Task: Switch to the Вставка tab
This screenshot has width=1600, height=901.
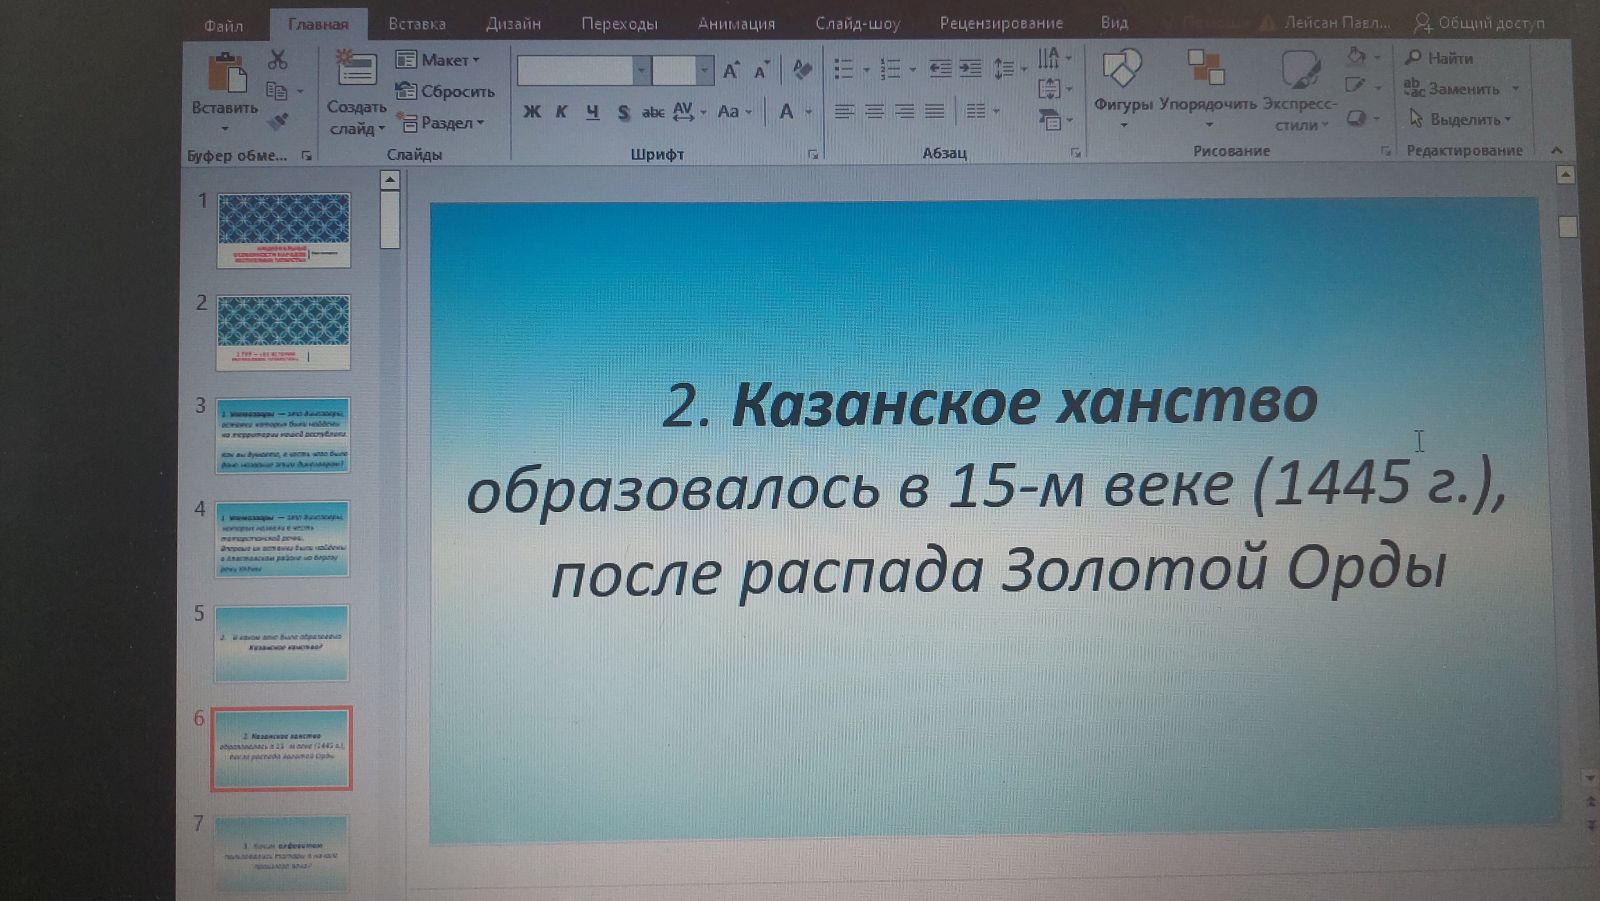Action: pos(417,23)
